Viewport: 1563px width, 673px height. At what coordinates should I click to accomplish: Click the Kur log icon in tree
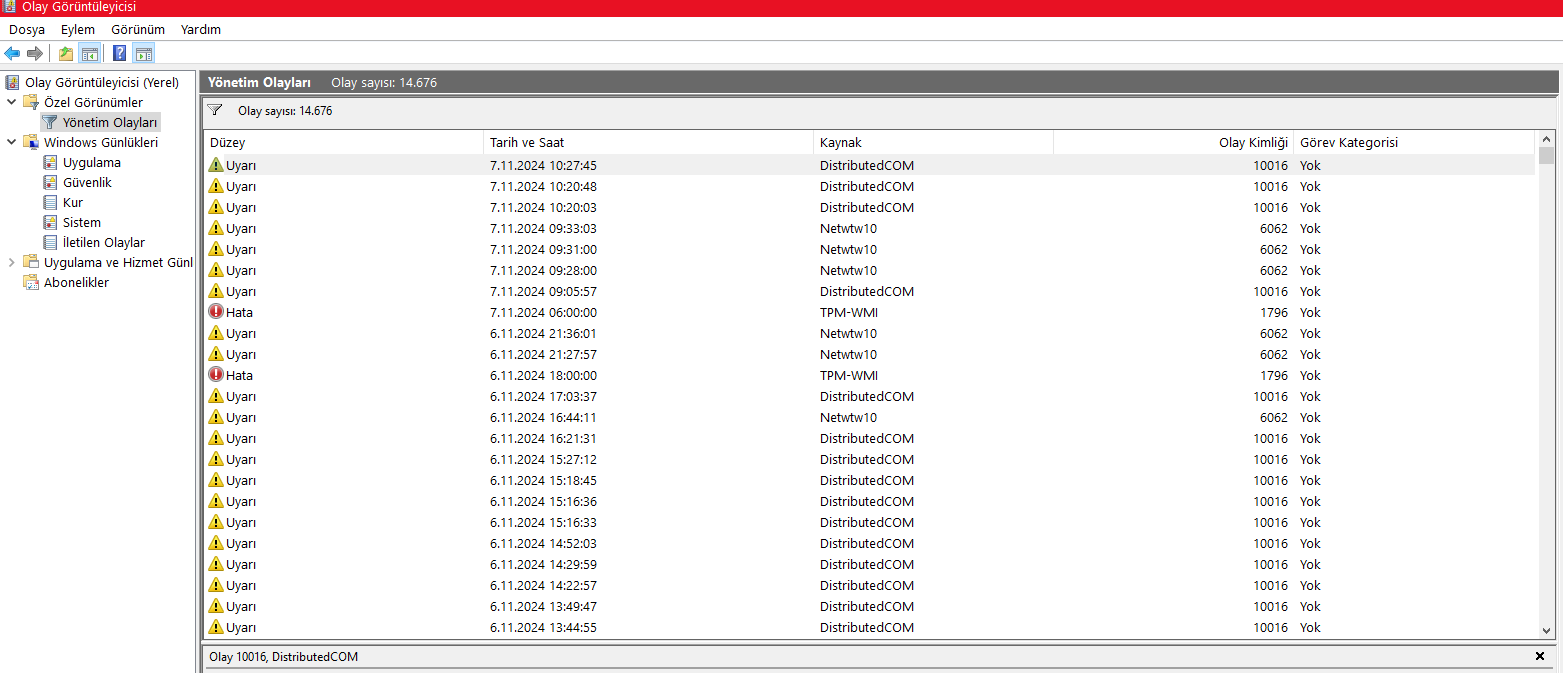click(x=51, y=202)
